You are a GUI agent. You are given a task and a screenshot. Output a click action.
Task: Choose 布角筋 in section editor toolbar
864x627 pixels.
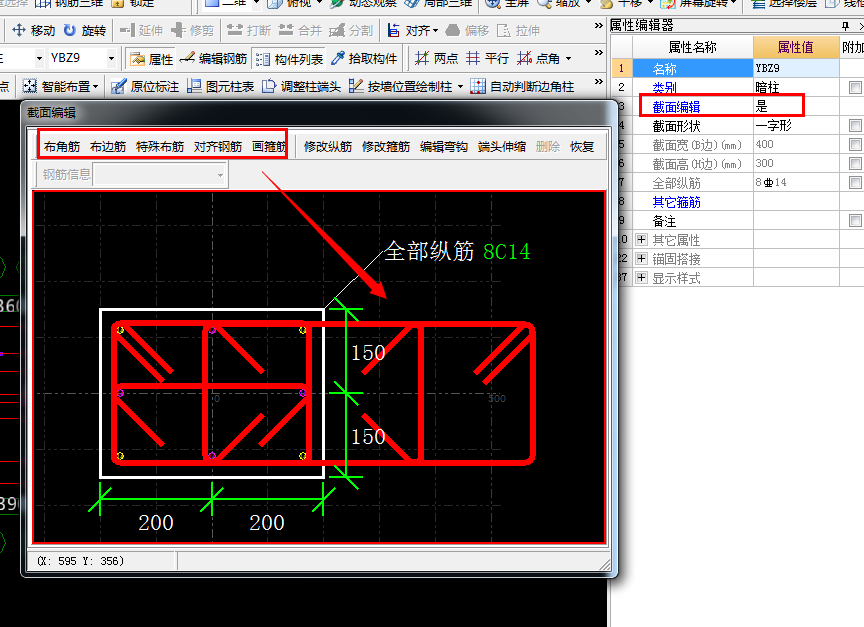pyautogui.click(x=62, y=147)
